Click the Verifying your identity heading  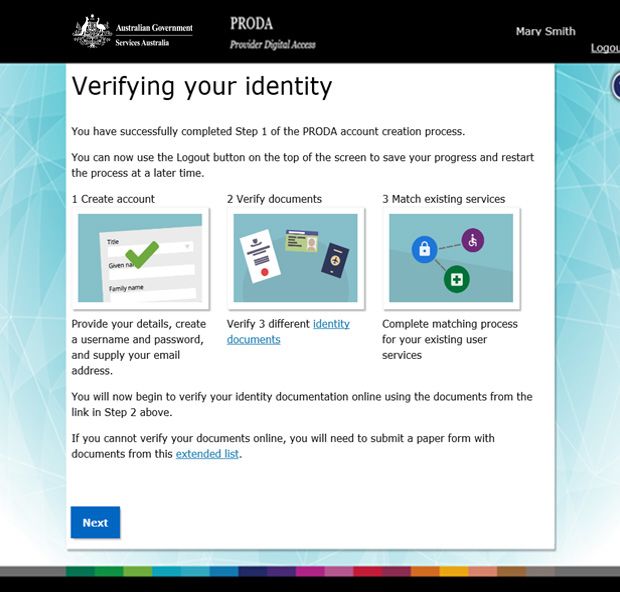[202, 87]
